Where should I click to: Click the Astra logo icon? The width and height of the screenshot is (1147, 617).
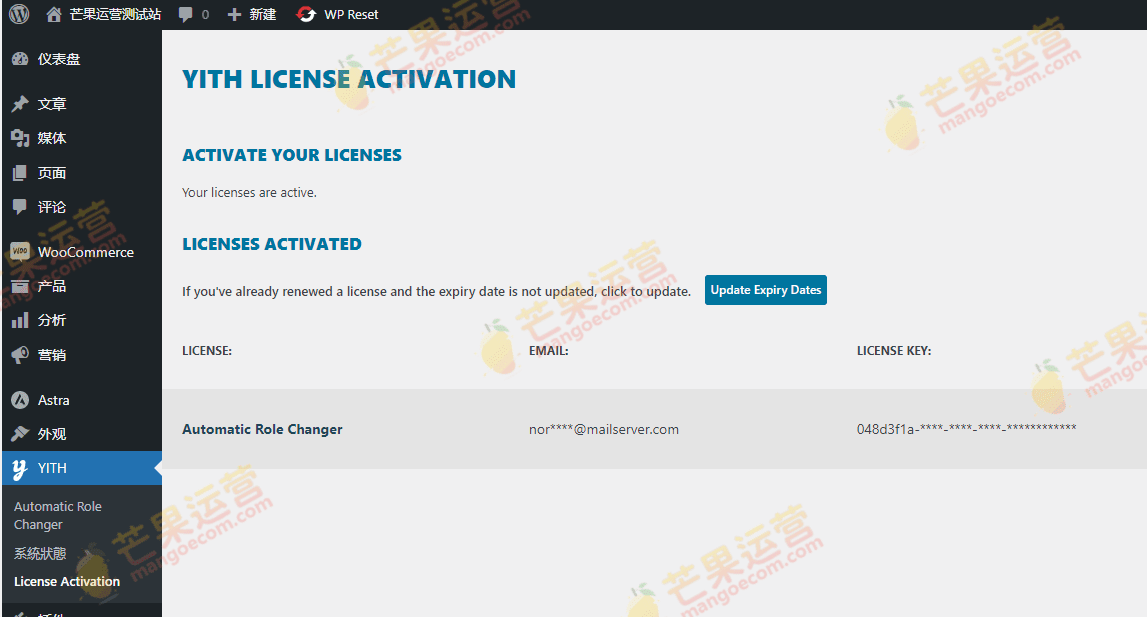(x=20, y=400)
